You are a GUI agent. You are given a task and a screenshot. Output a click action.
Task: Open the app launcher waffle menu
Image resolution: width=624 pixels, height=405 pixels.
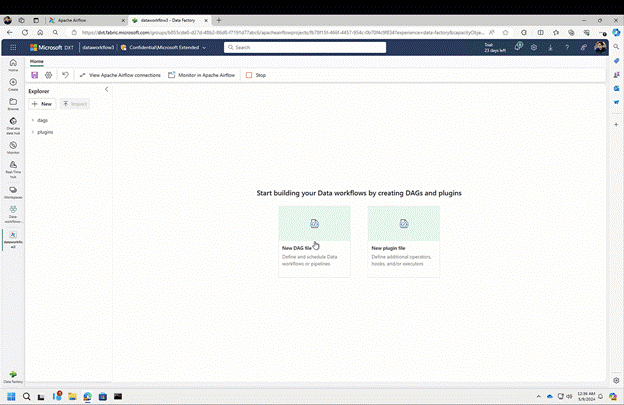coord(13,47)
